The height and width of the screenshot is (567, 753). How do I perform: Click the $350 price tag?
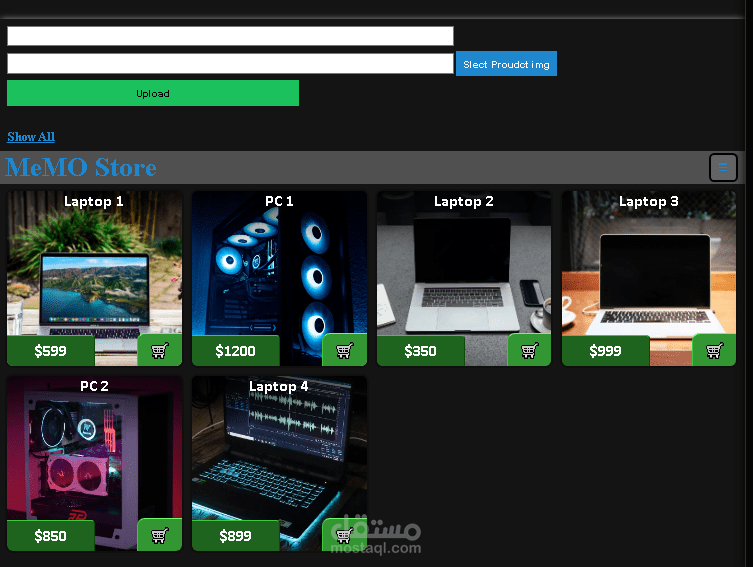[420, 351]
